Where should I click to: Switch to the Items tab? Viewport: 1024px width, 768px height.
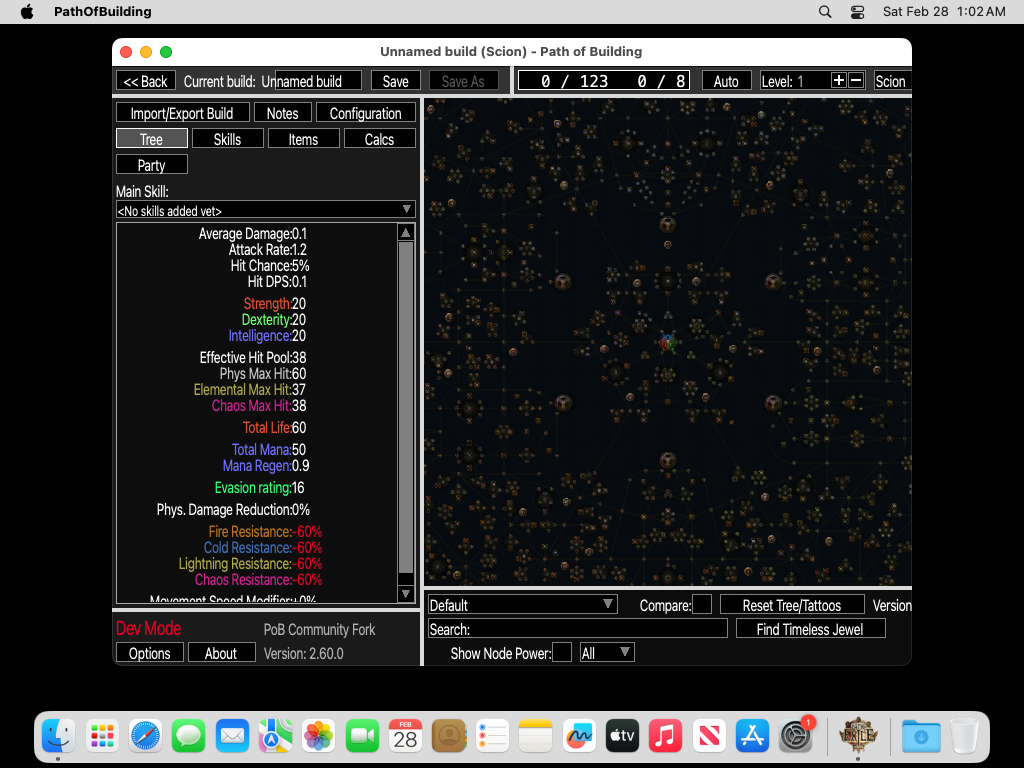point(304,139)
